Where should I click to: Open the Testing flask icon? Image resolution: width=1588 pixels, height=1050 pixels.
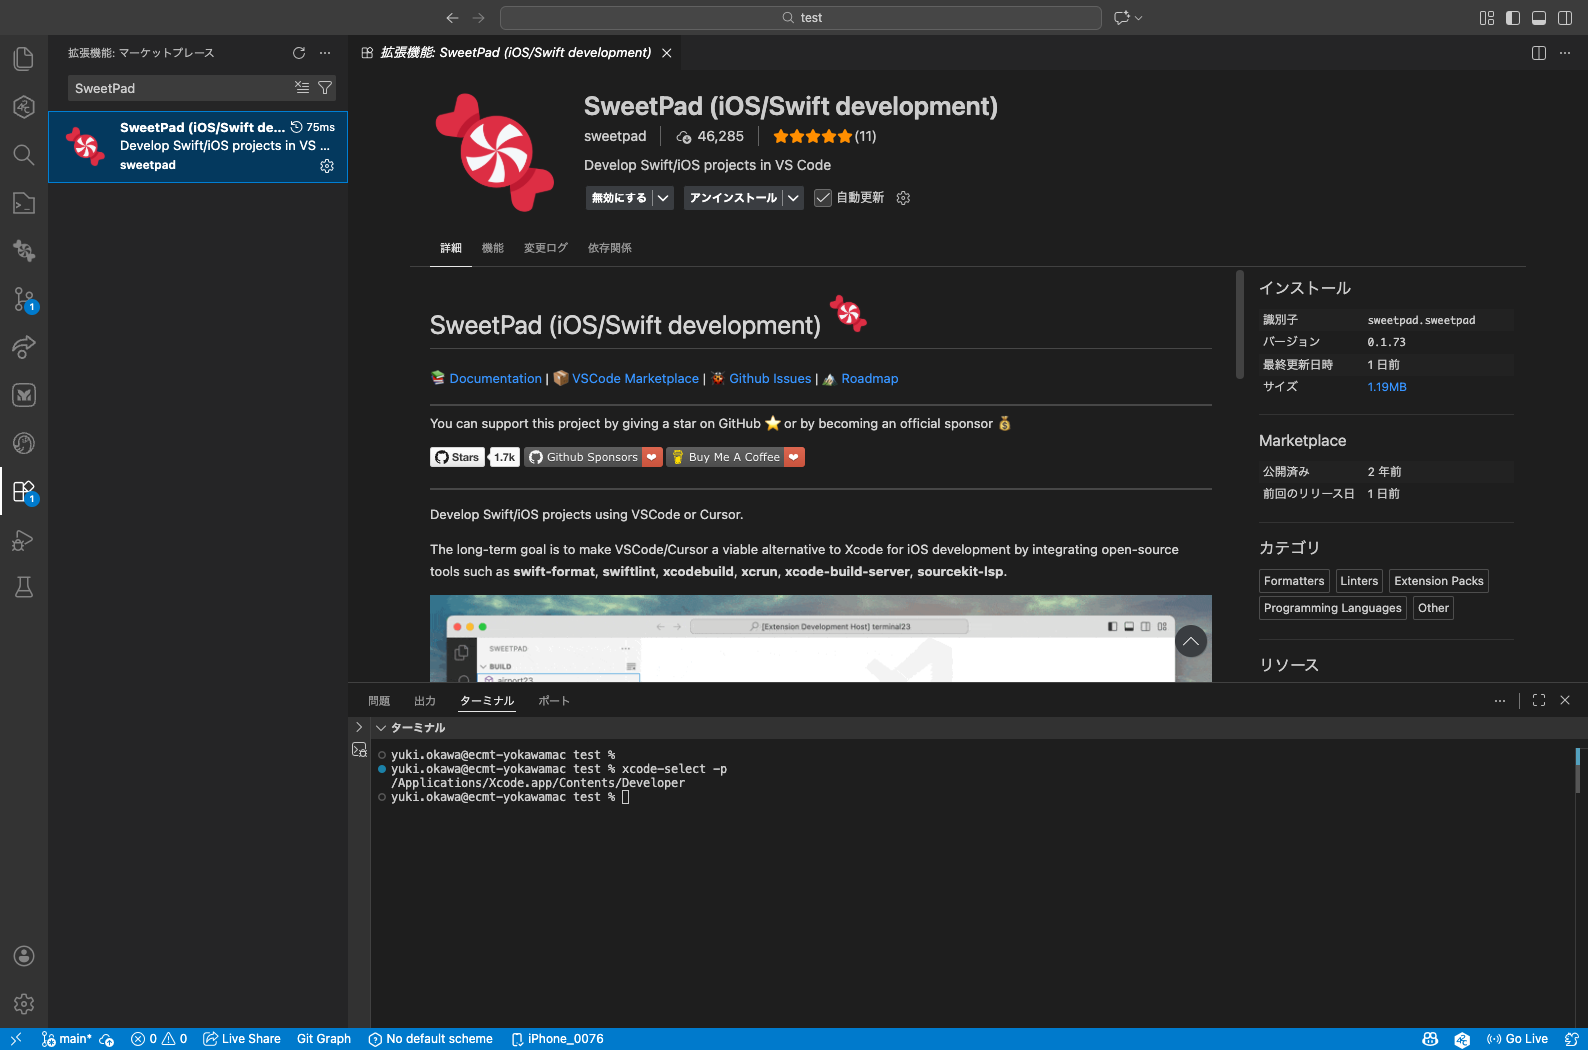point(24,587)
